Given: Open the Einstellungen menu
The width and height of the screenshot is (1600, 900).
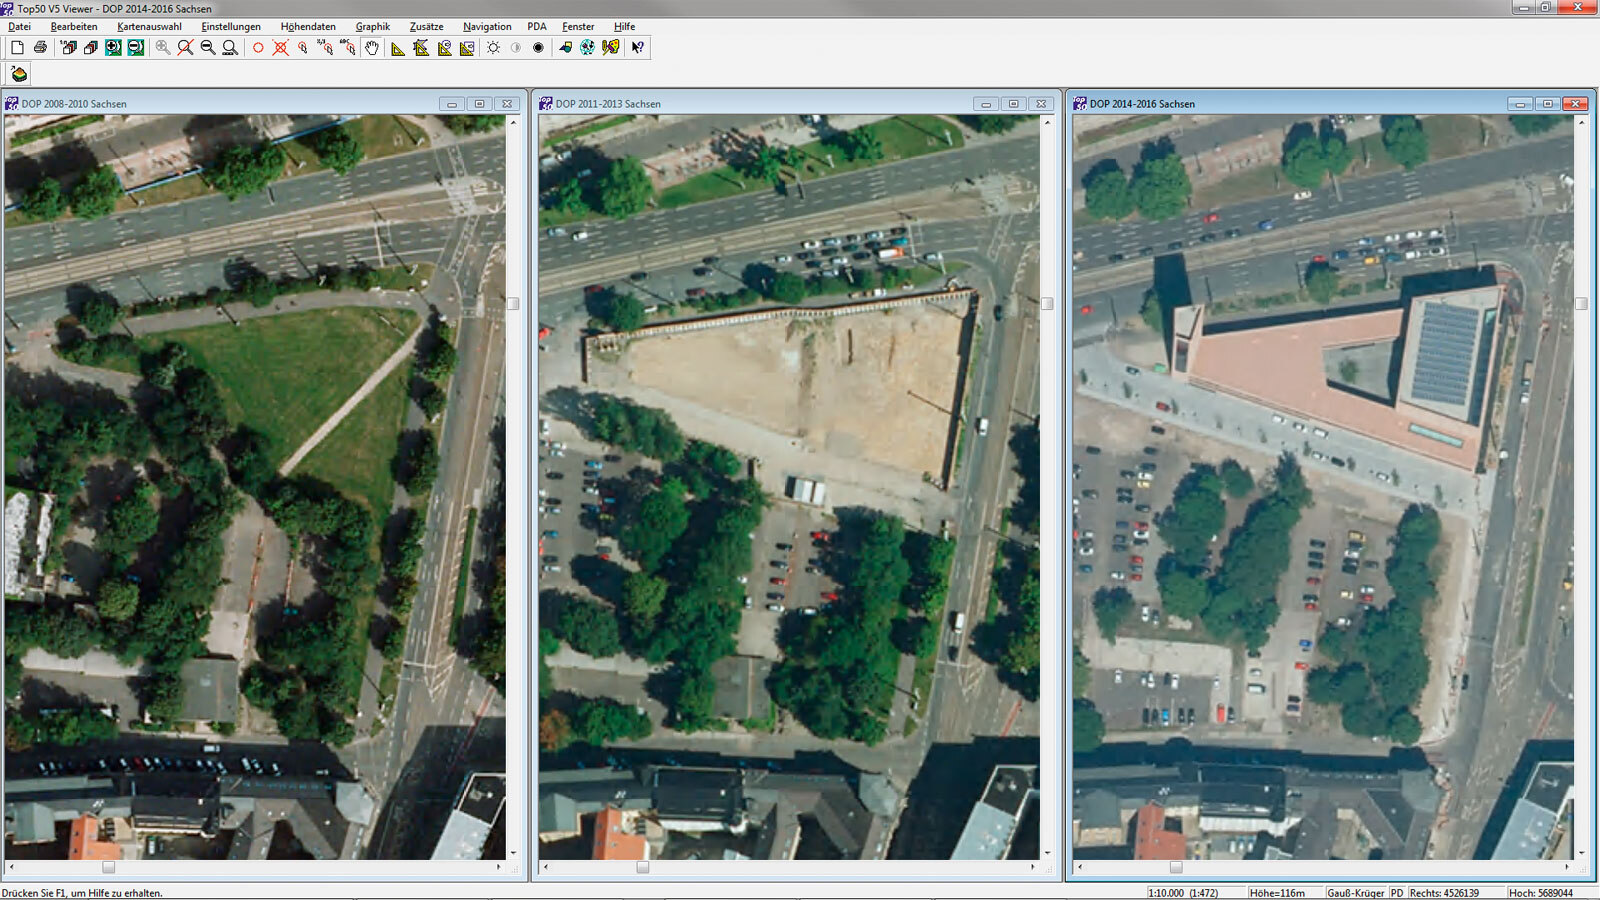Looking at the screenshot, I should click(231, 26).
